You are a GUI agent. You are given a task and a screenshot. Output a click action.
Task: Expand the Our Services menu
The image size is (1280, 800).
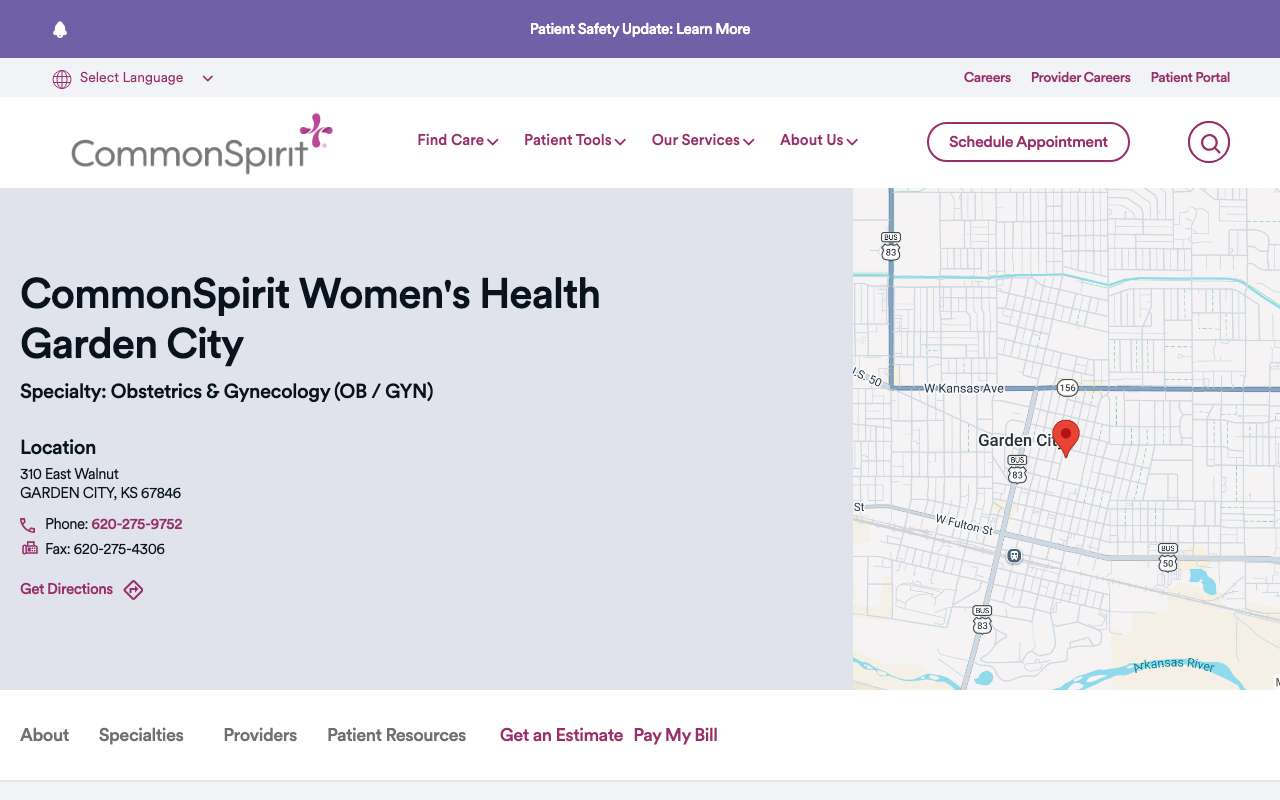(x=703, y=141)
